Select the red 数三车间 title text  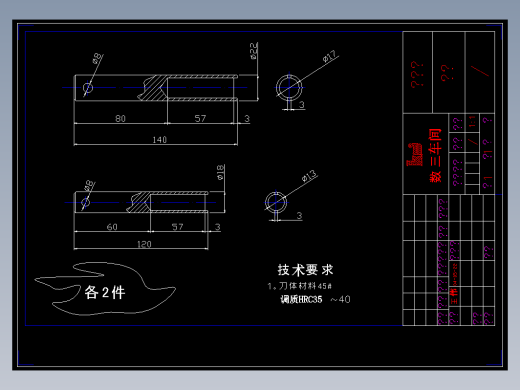435,155
